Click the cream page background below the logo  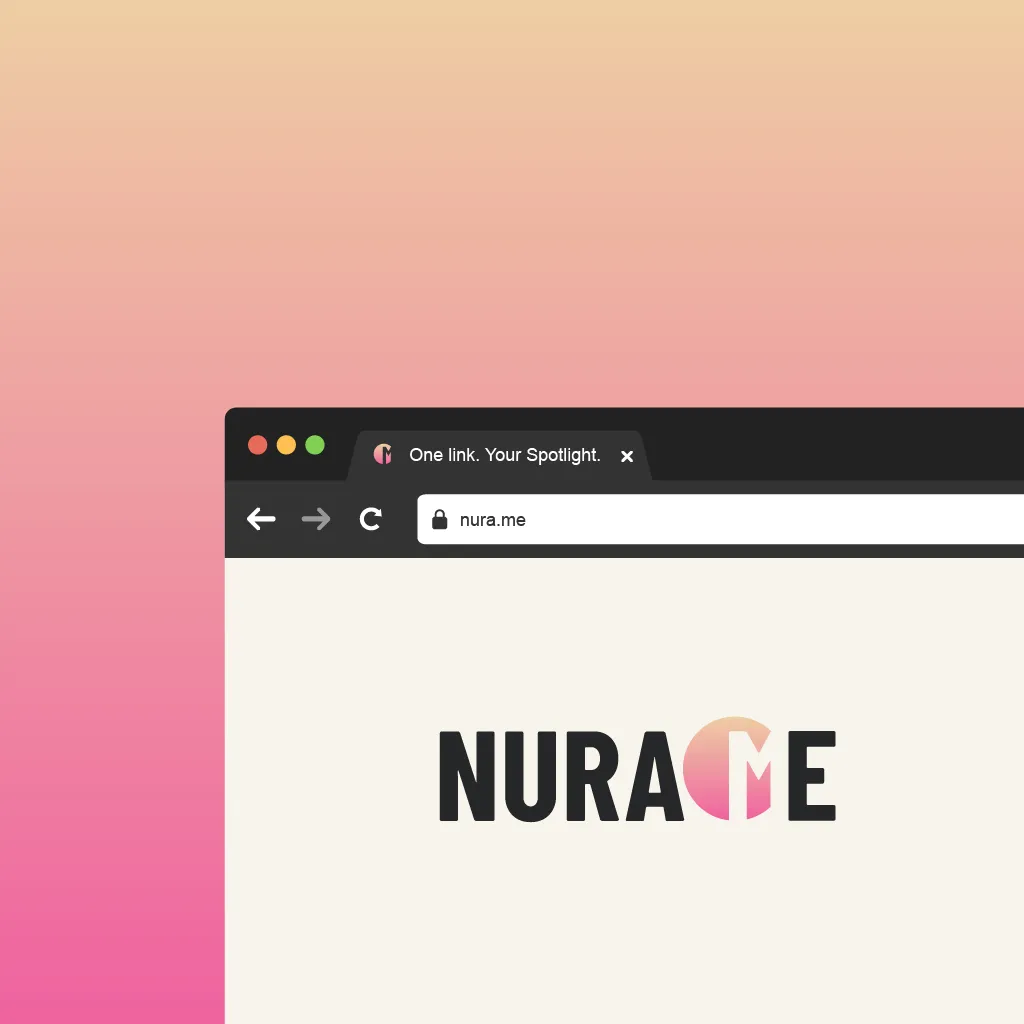(630, 930)
